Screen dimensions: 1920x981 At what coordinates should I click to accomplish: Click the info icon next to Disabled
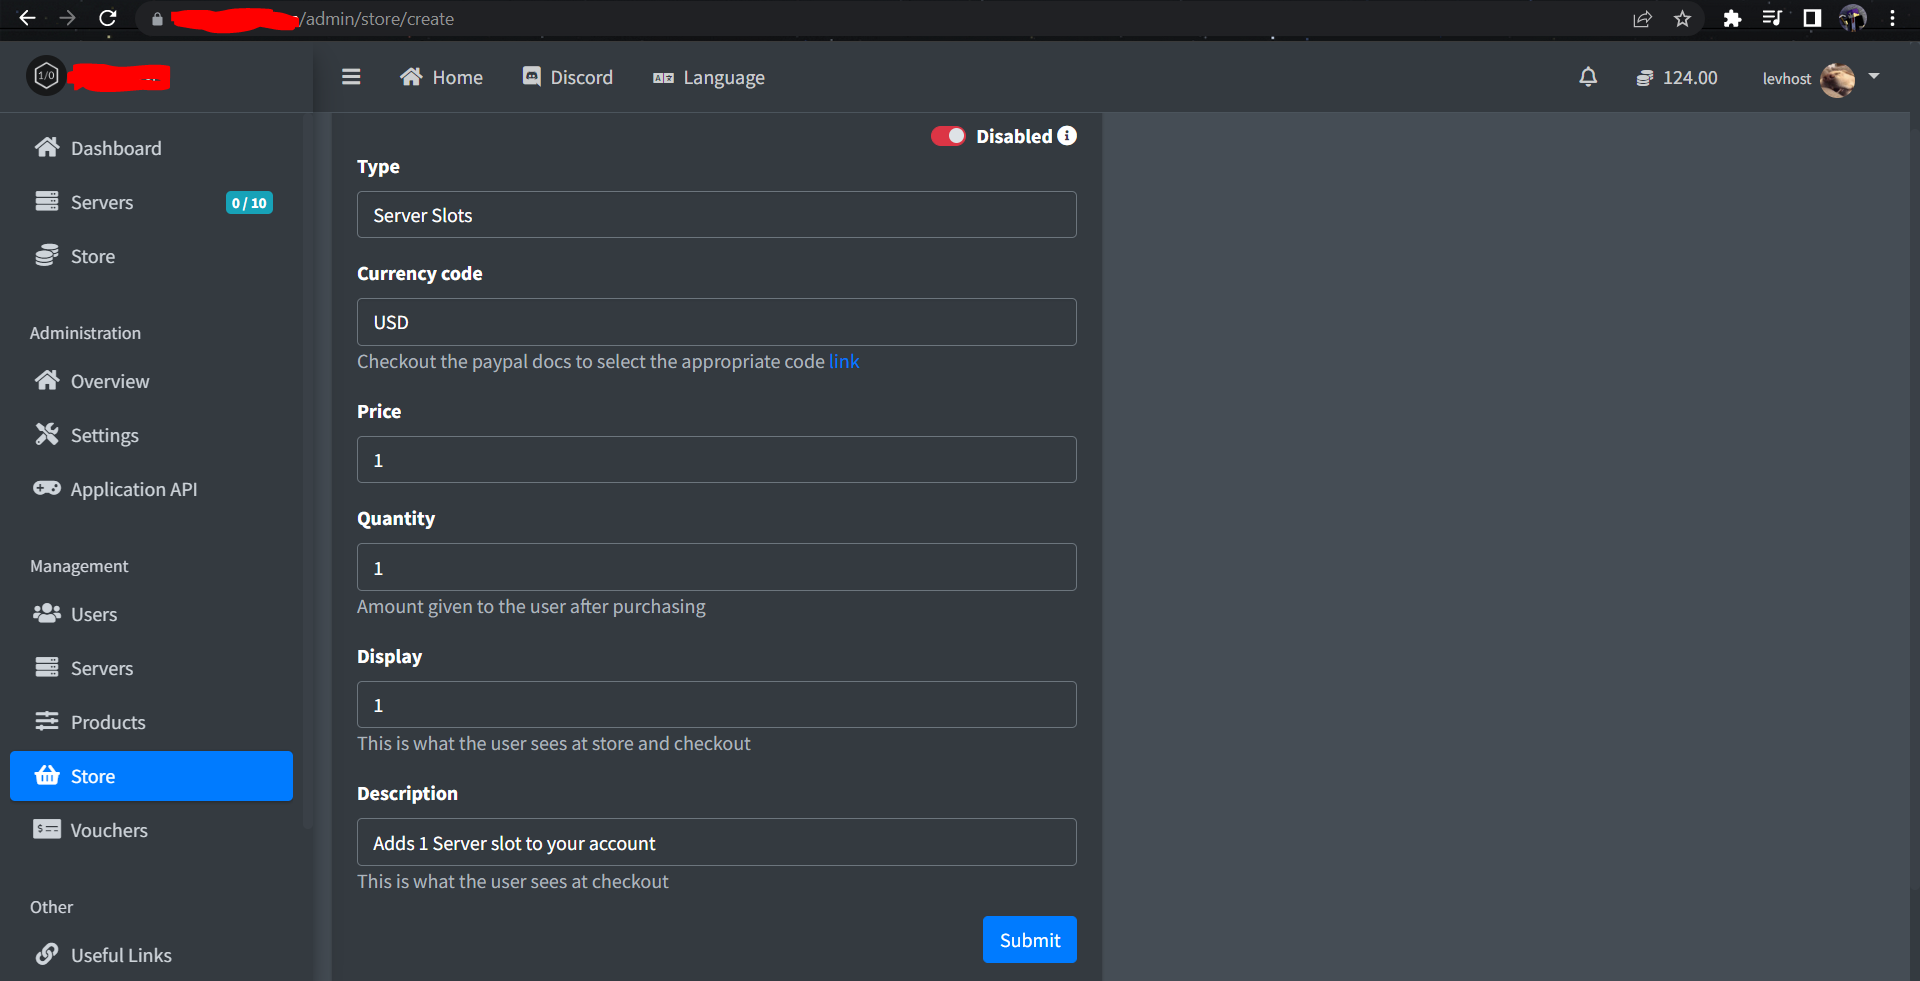pos(1067,136)
